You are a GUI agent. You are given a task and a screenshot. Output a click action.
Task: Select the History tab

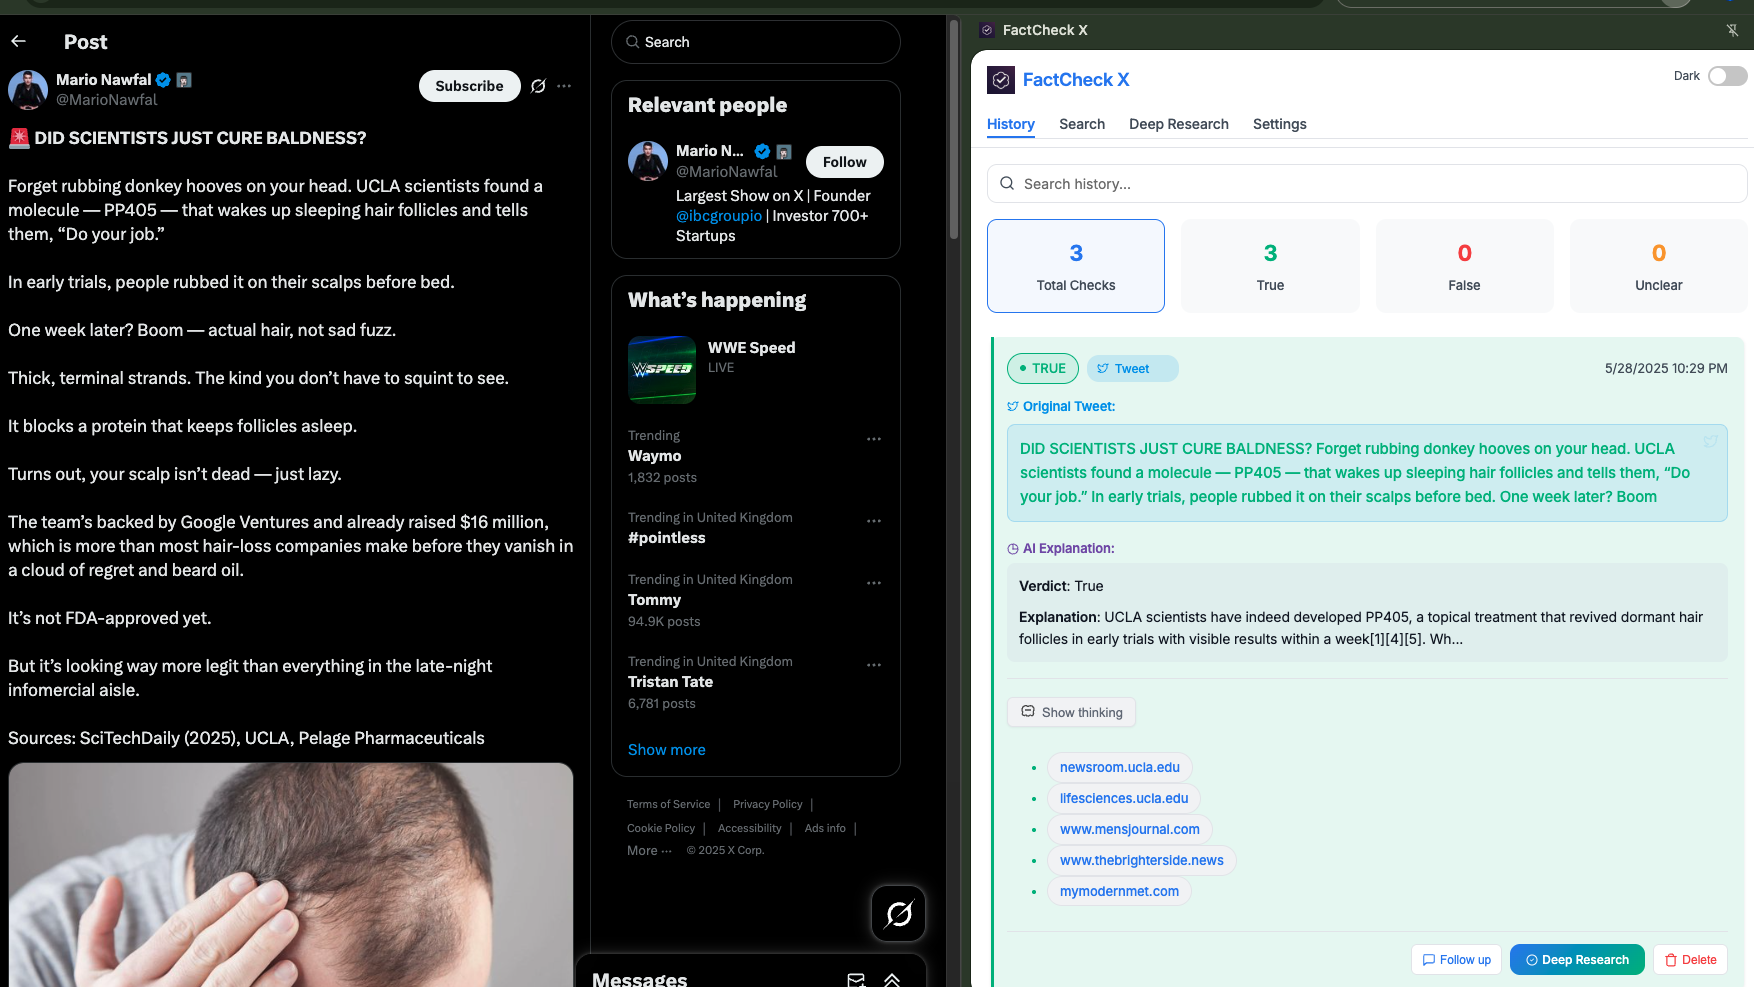point(1011,124)
